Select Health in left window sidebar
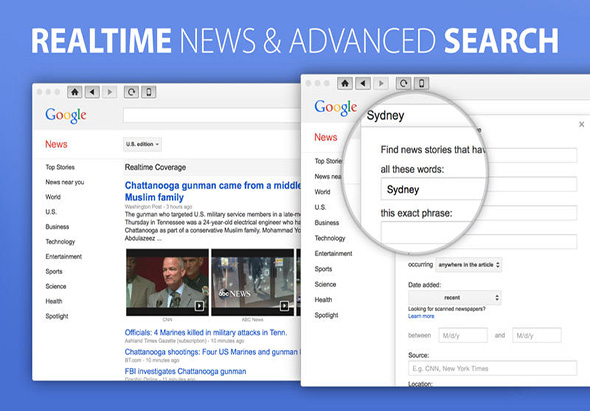The width and height of the screenshot is (590, 411). pyautogui.click(x=54, y=301)
